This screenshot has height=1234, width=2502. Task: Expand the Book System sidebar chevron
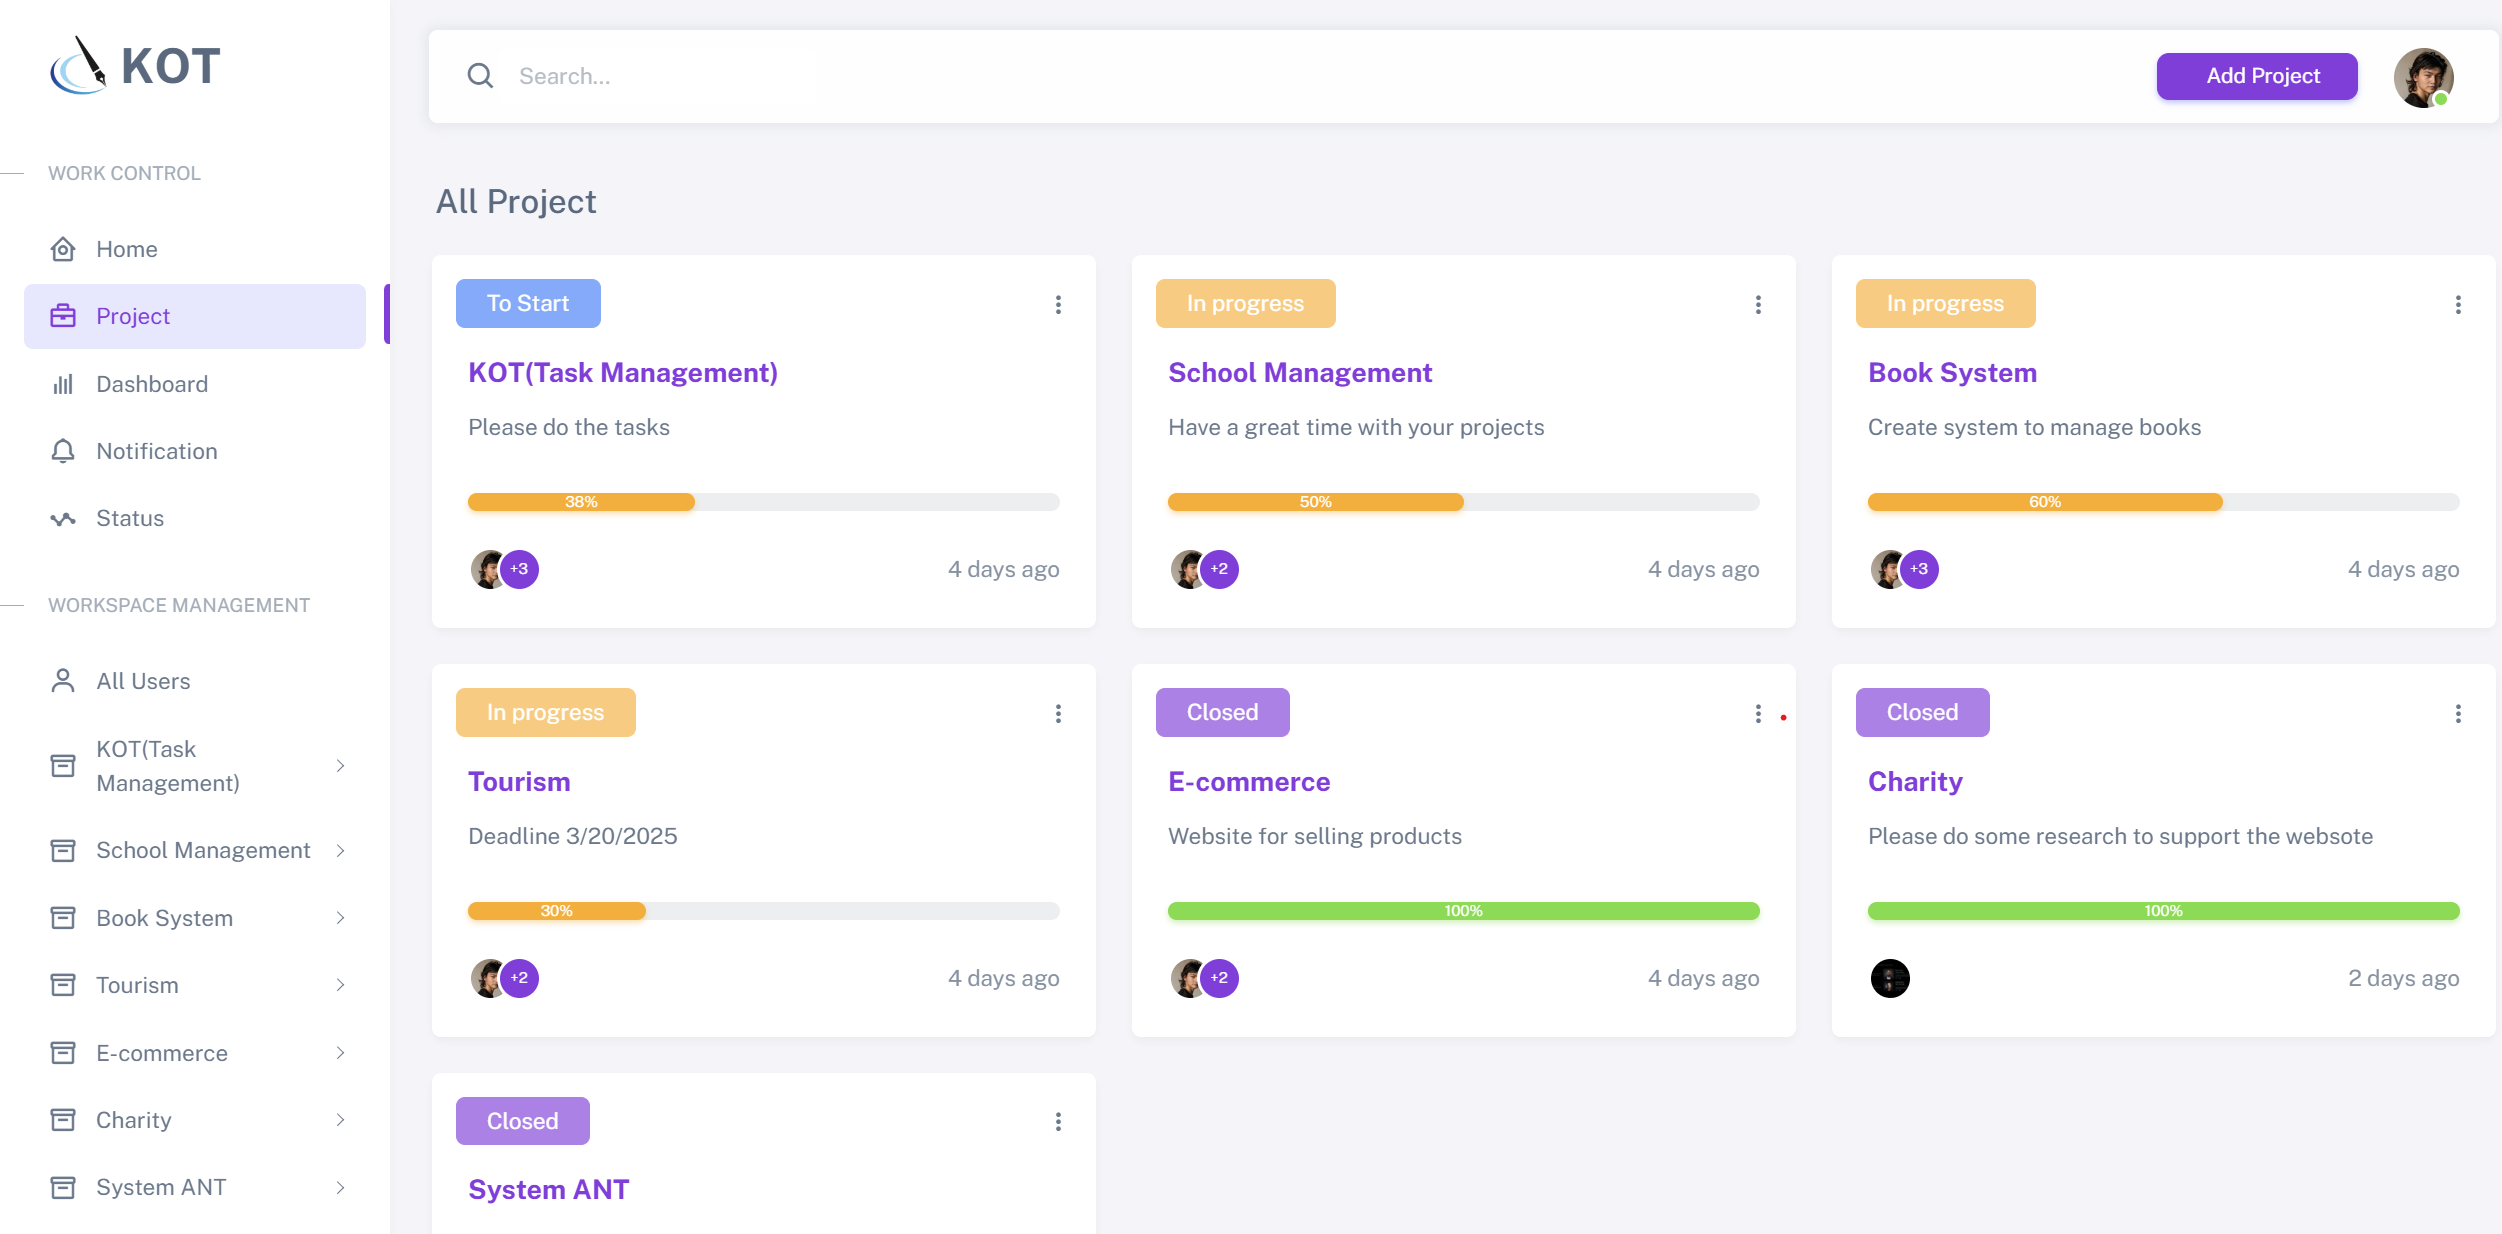(340, 918)
